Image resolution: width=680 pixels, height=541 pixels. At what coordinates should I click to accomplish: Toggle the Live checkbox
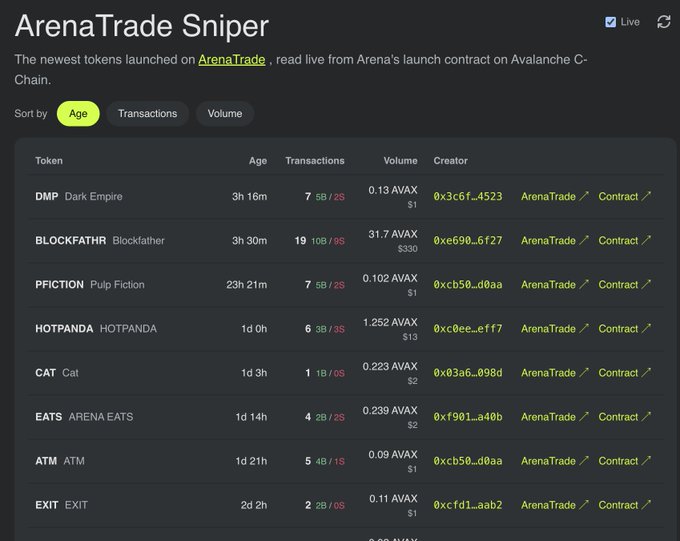pos(610,22)
